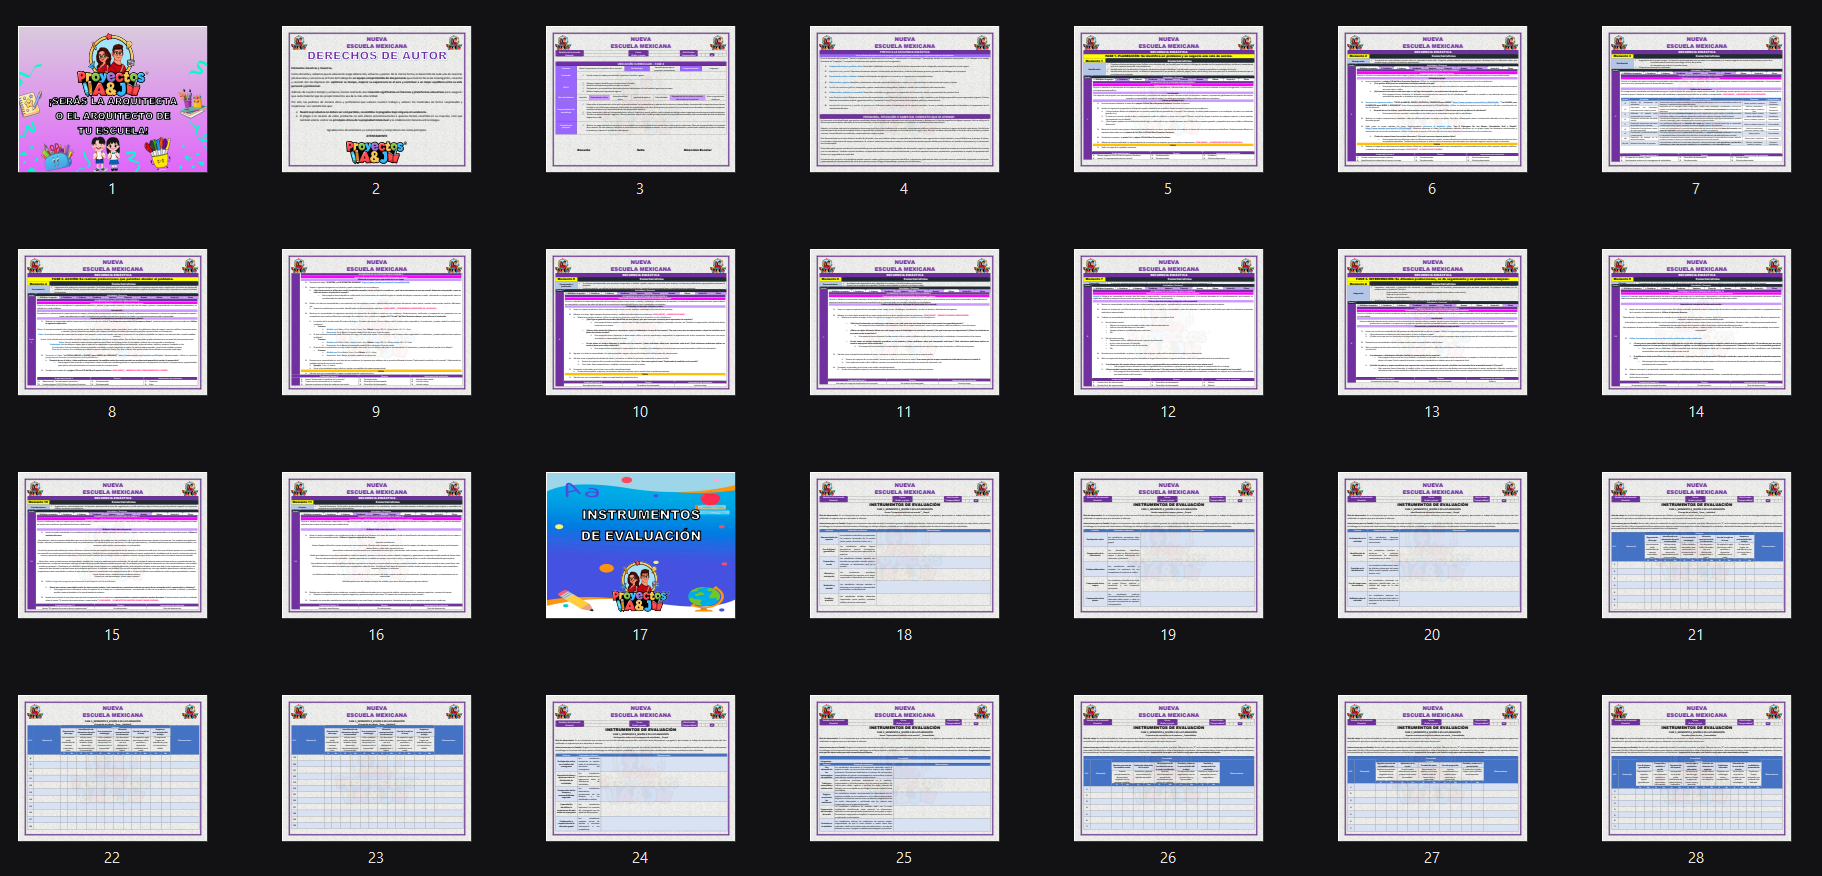Select slide 14 thumbnail

coord(1696,322)
